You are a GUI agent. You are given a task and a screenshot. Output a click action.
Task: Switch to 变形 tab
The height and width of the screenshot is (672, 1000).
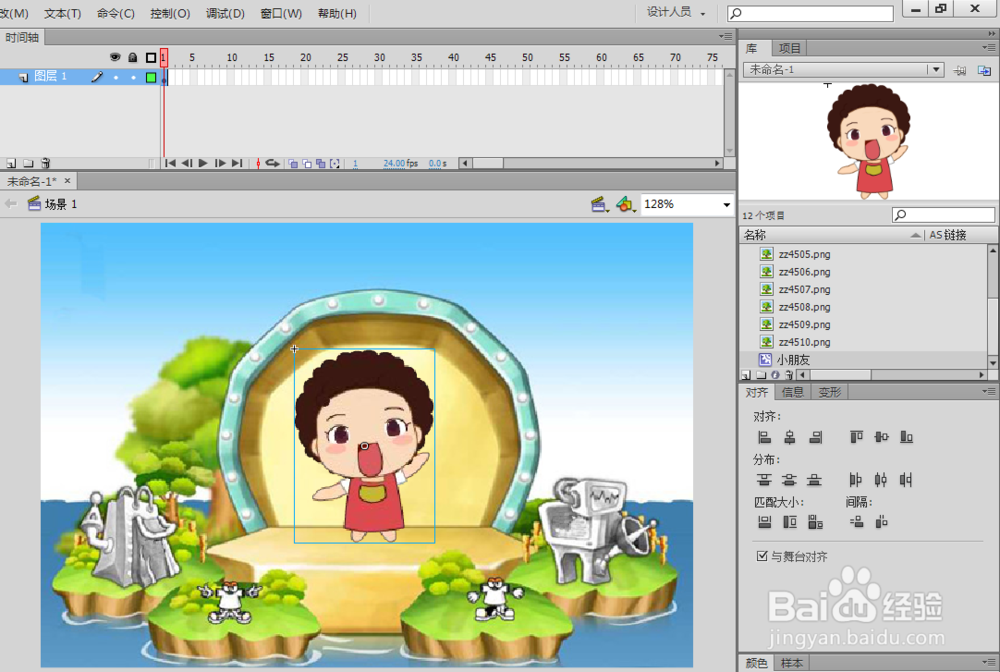pyautogui.click(x=830, y=392)
